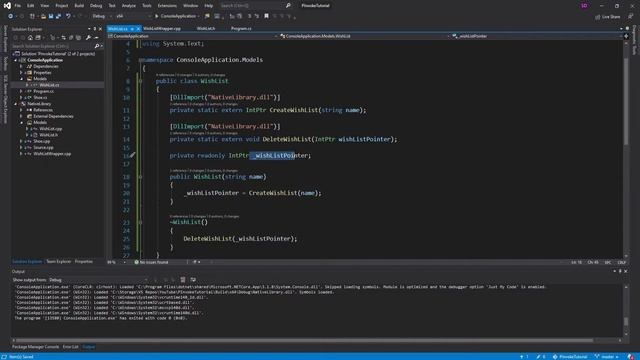Viewport: 640px width, 360px height.
Task: Close the Solution Explorer panel
Action: click(100, 29)
